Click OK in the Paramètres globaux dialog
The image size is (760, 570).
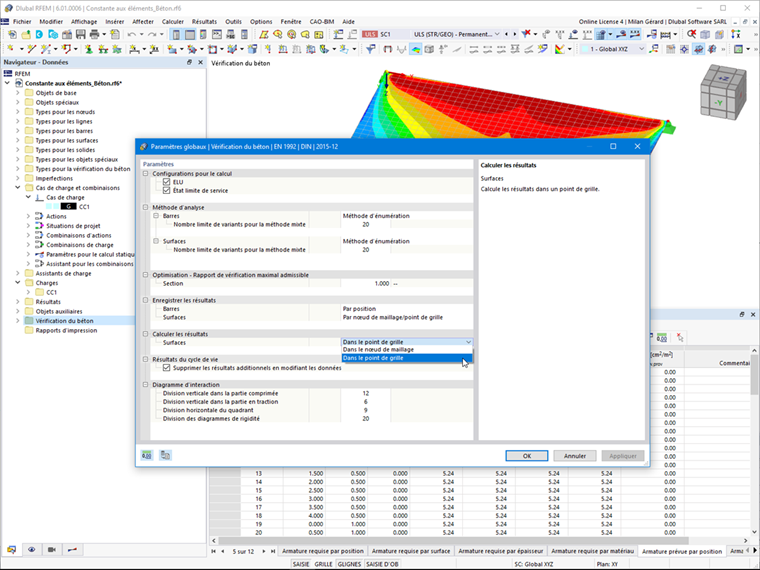[527, 456]
